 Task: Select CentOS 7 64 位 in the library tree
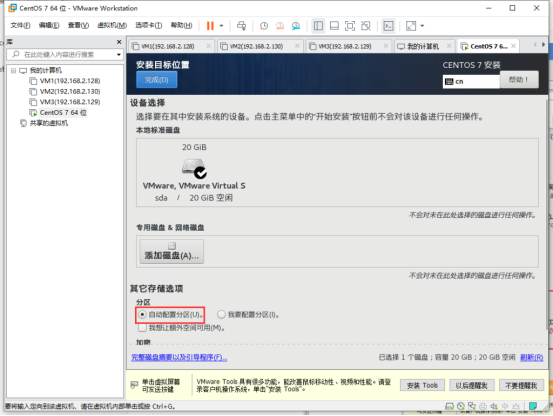pyautogui.click(x=63, y=113)
